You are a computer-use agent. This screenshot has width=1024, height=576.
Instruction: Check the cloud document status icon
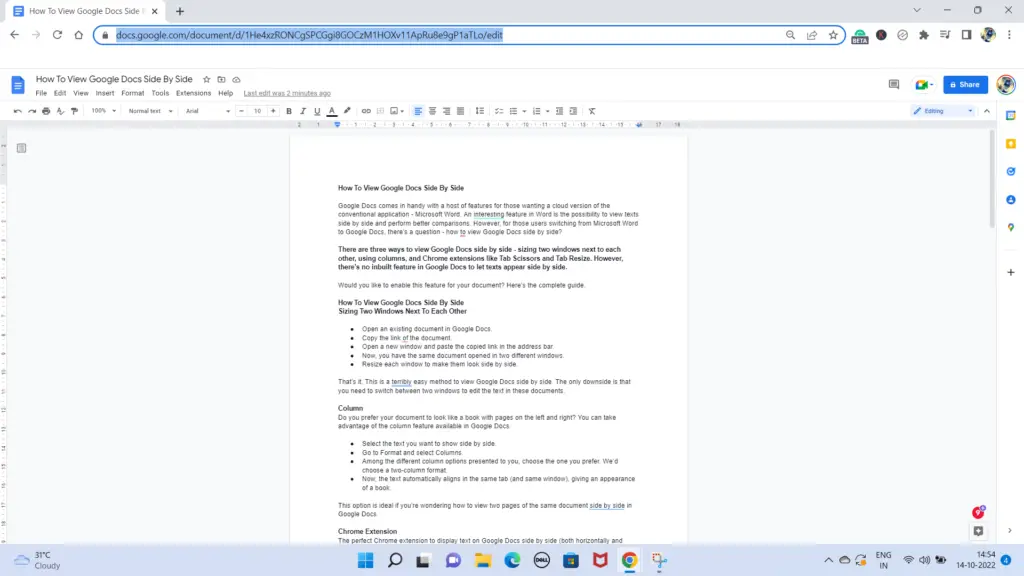[x=236, y=80]
